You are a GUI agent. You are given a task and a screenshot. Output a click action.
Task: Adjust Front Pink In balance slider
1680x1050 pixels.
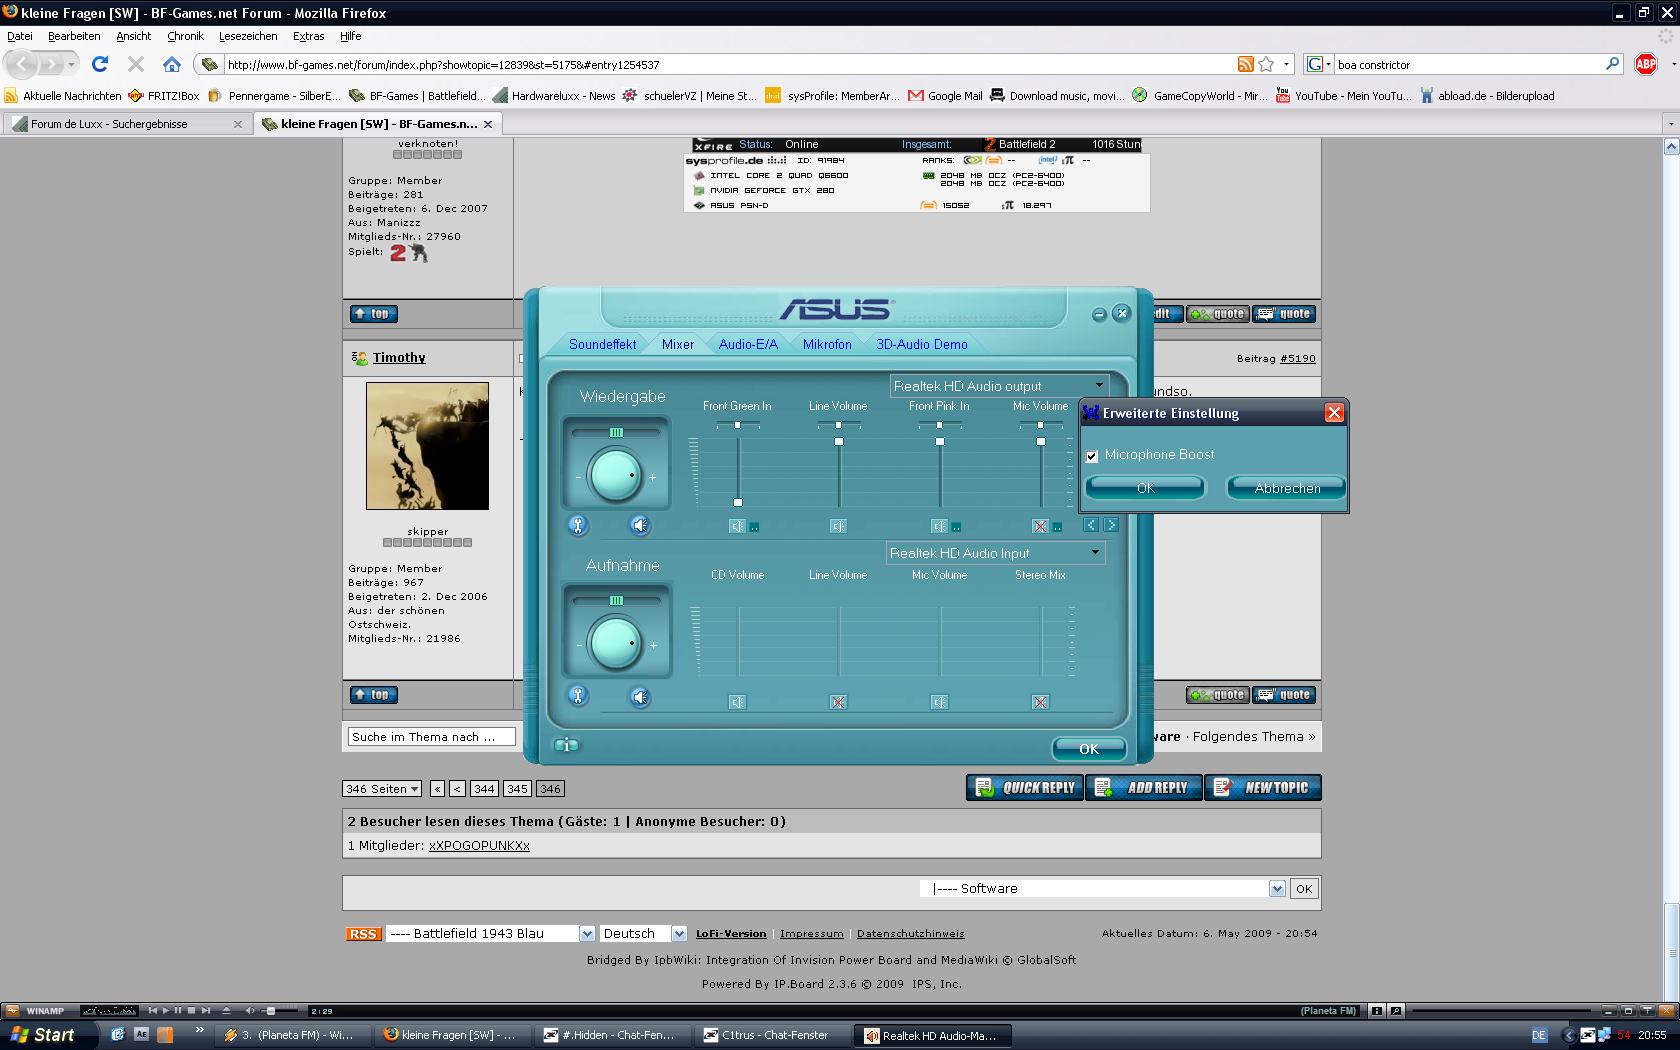pyautogui.click(x=939, y=425)
